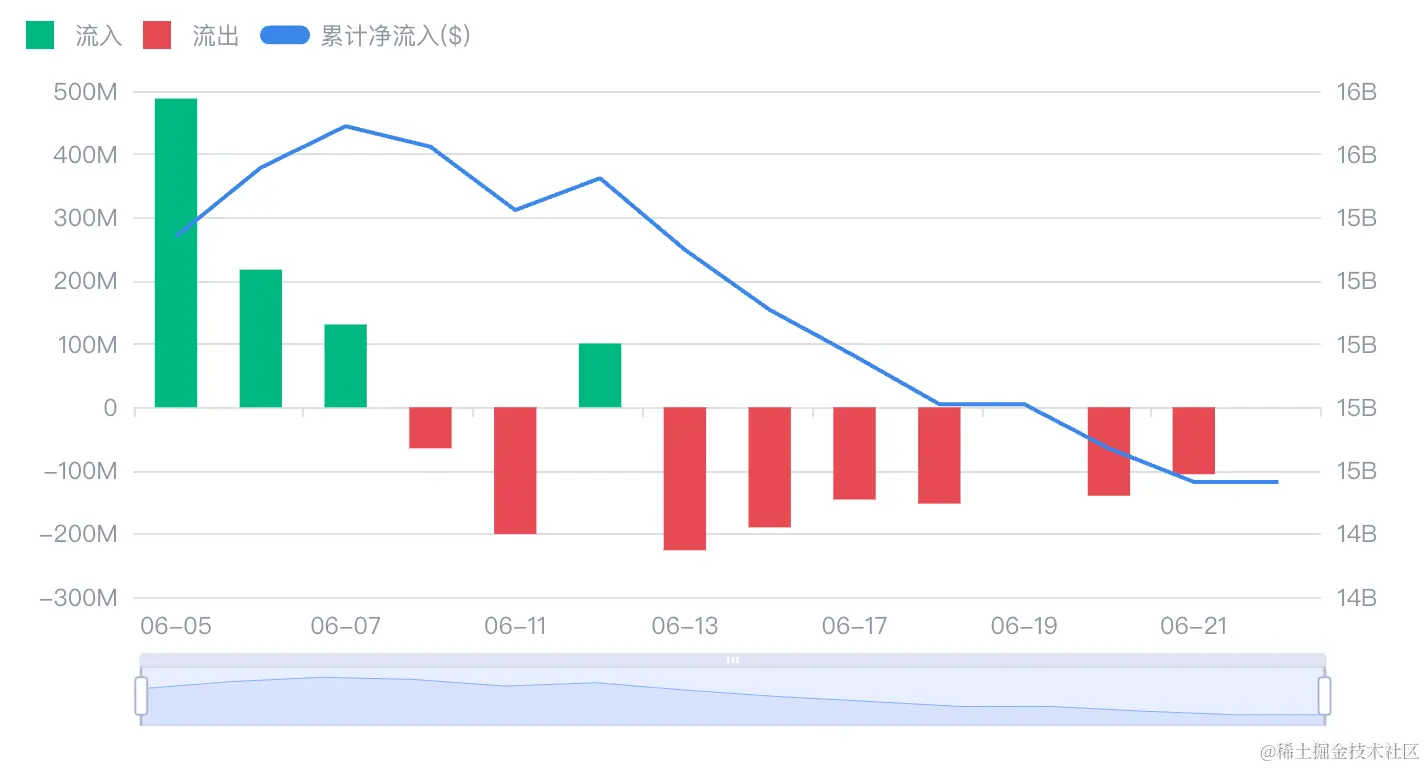Select the red outflow bar above 06-11
Screen dimensions: 1426x768
[x=515, y=470]
